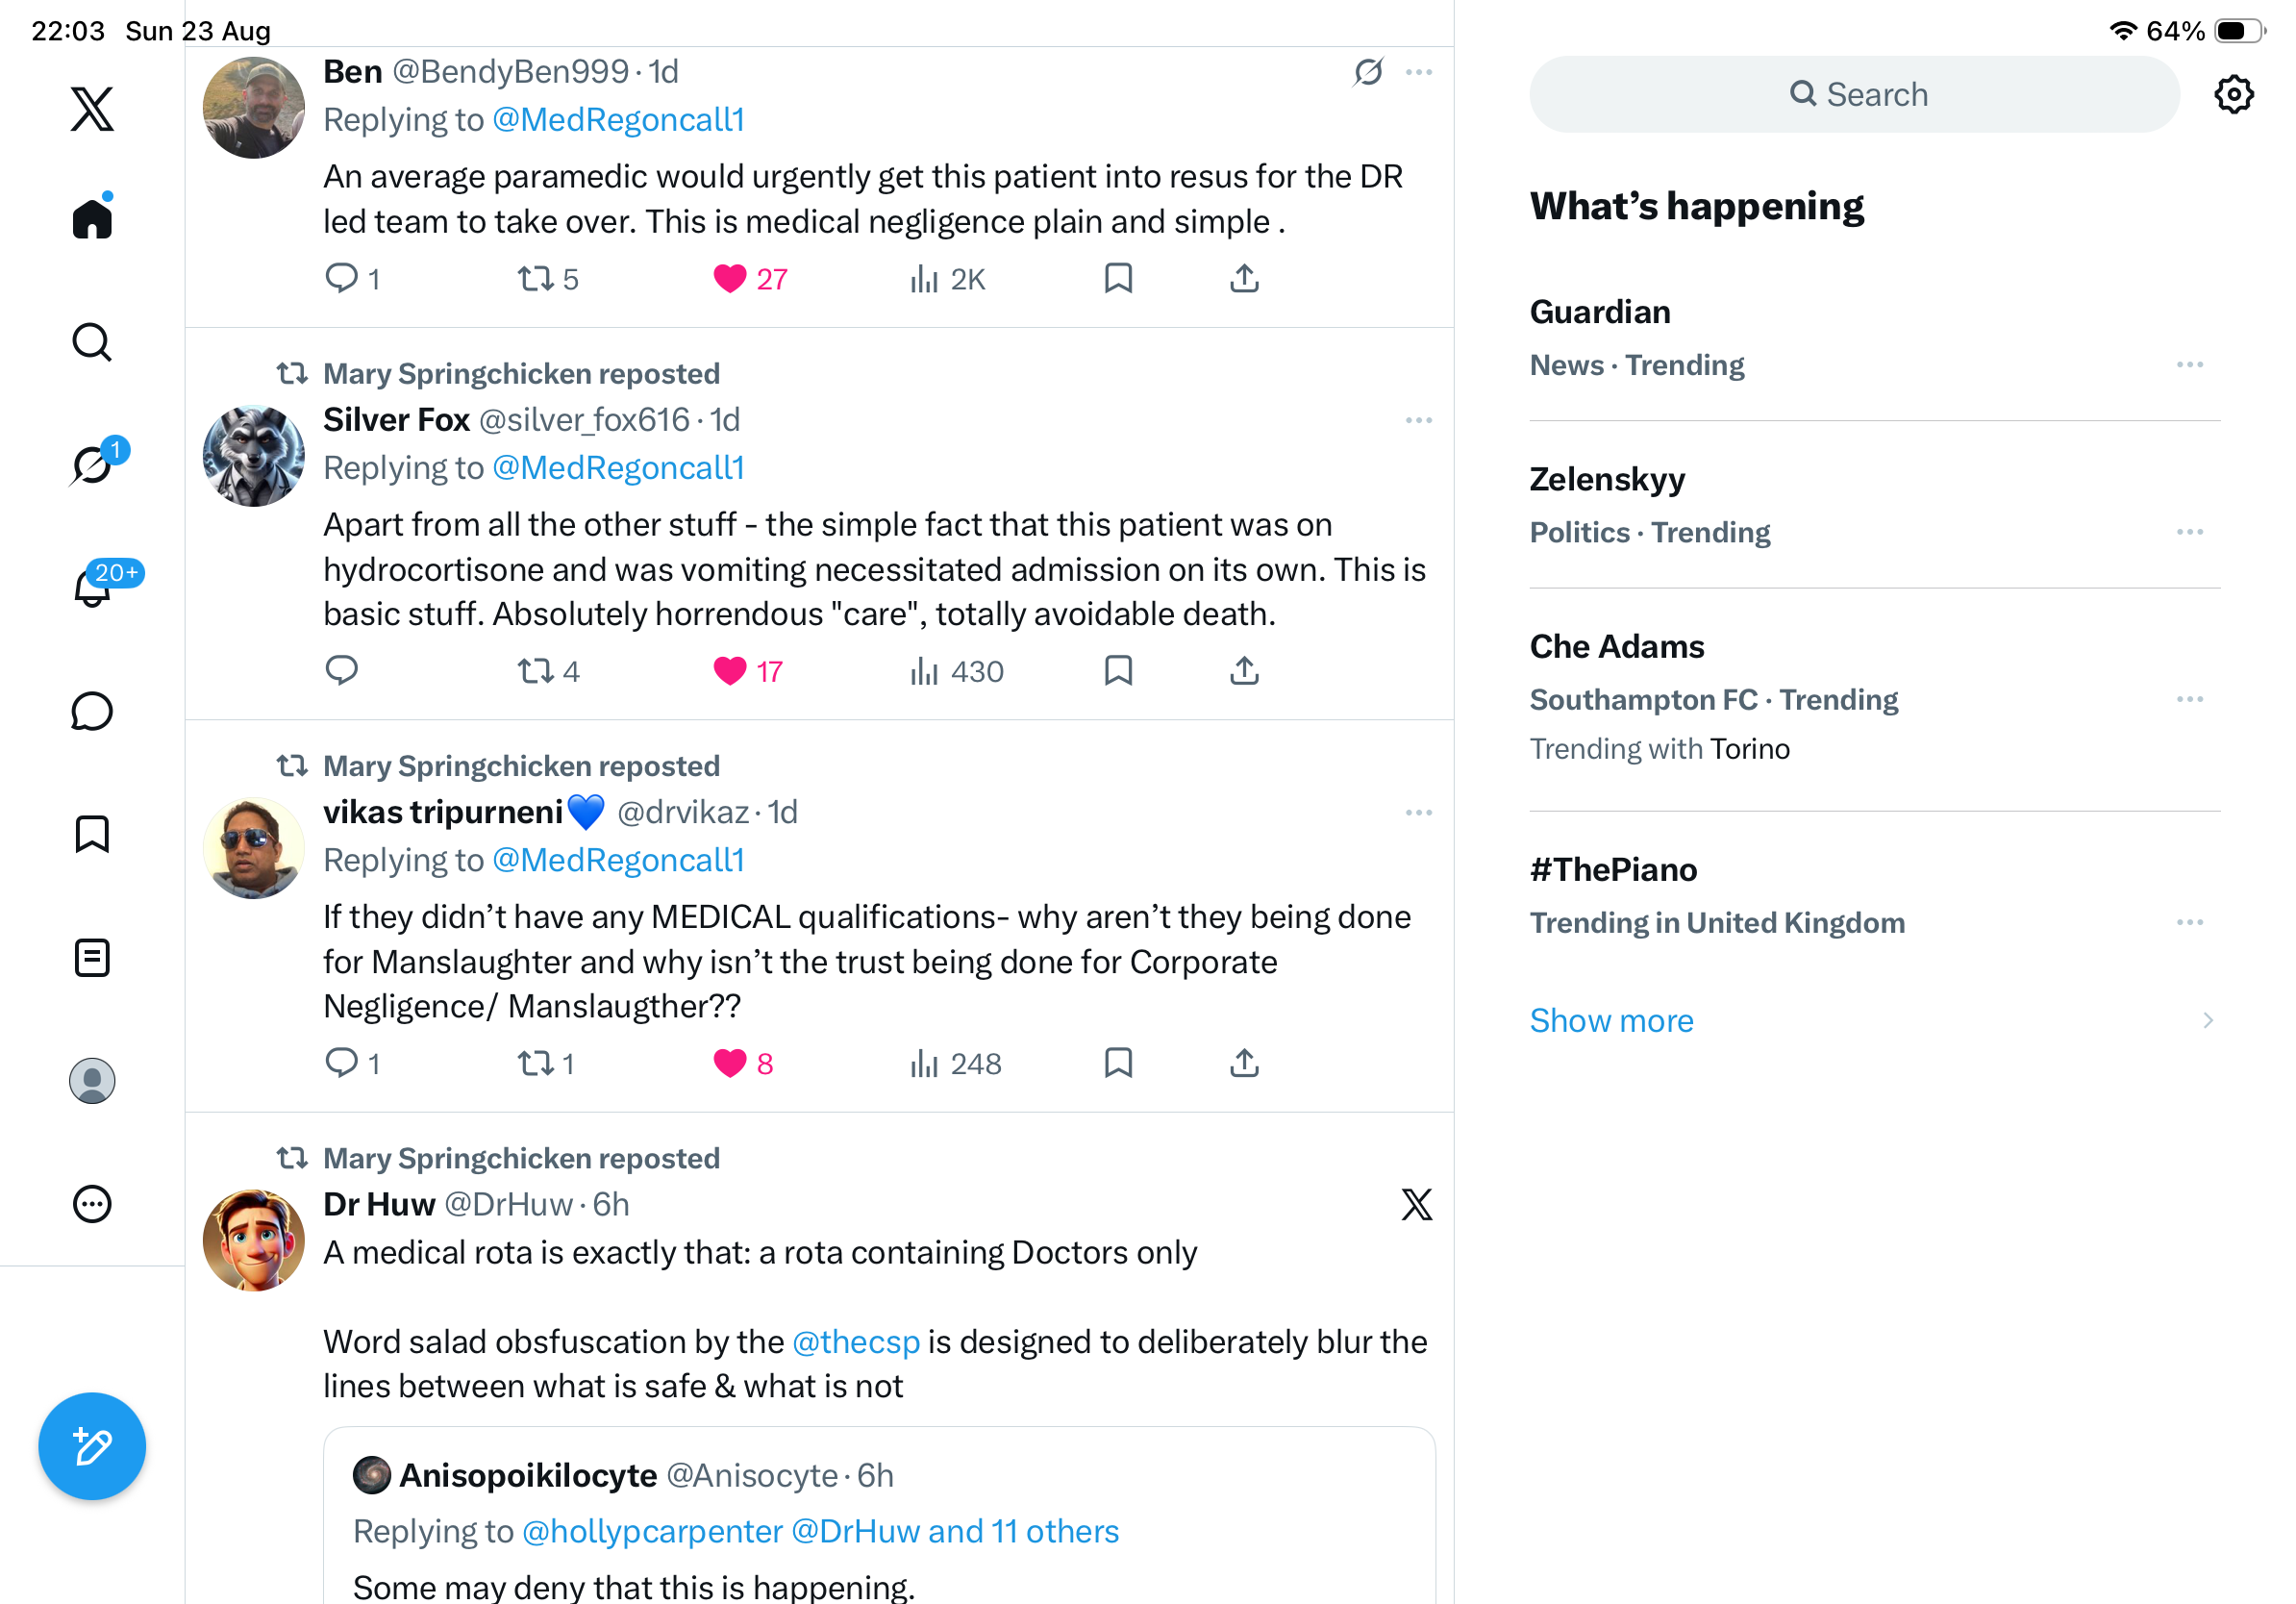Viewport: 2296px width, 1604px height.
Task: Expand Show more trends chevron
Action: (x=2207, y=1020)
